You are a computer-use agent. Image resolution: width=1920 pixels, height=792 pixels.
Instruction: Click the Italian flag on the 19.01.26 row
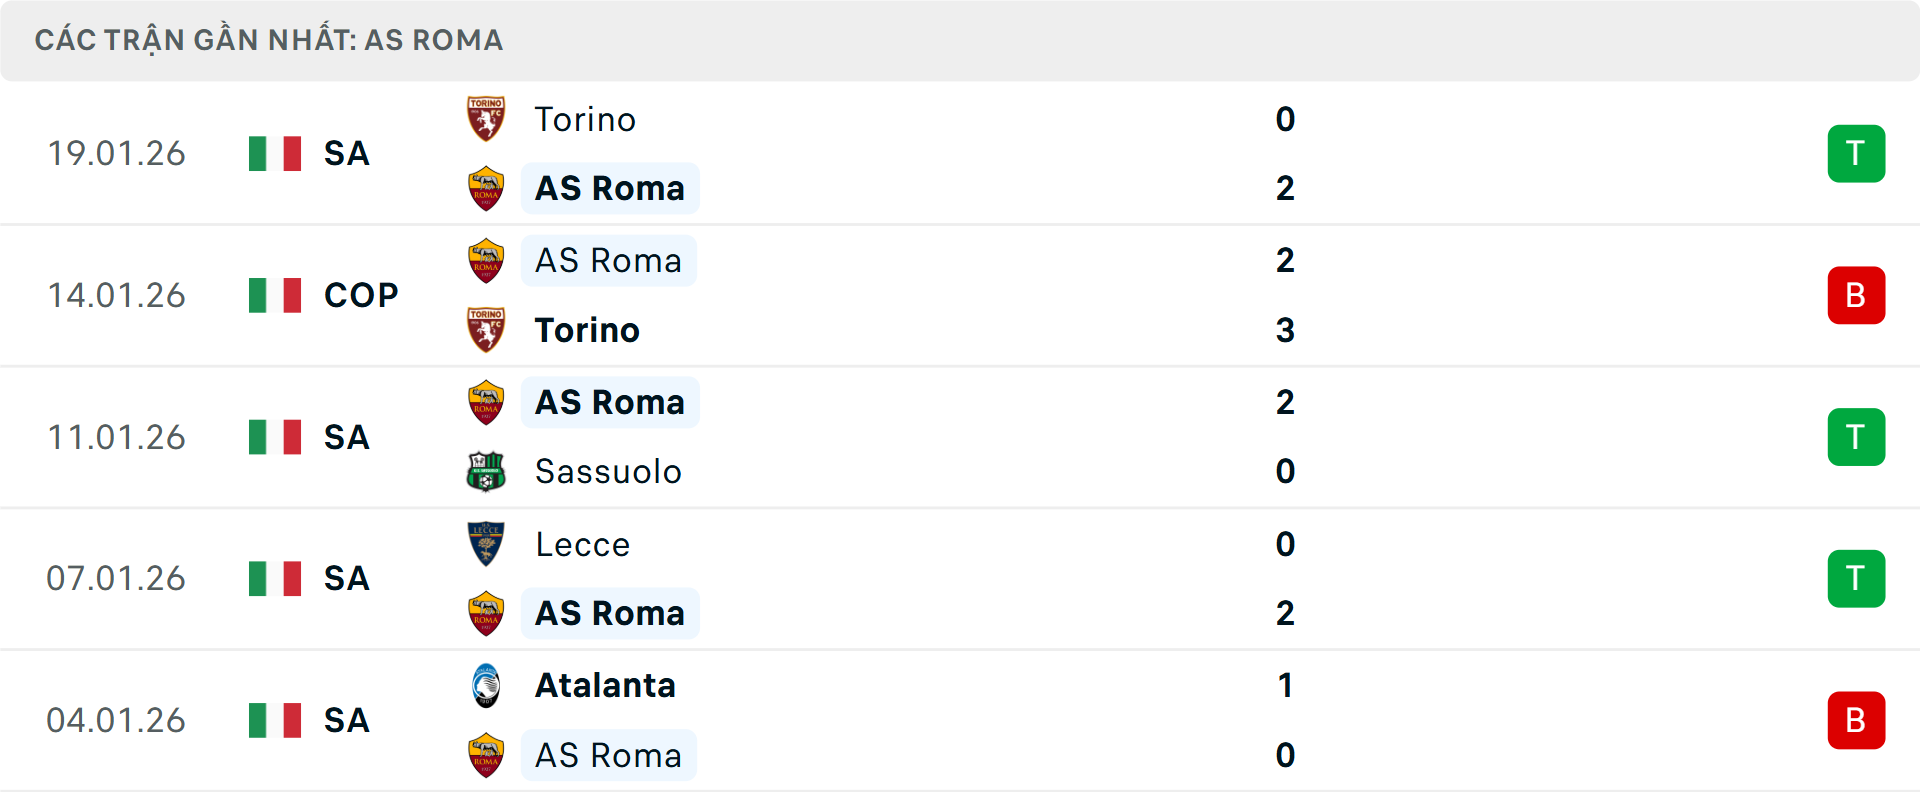[274, 153]
